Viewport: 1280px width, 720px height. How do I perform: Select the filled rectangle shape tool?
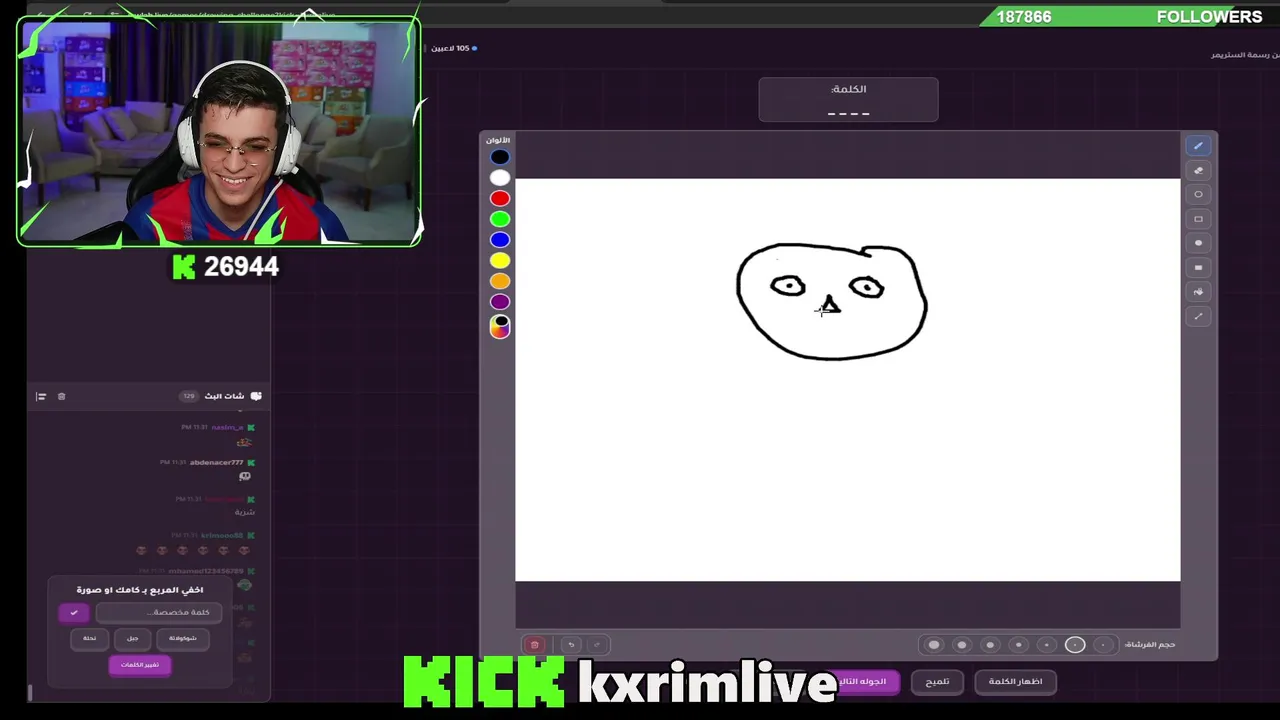pos(1198,267)
